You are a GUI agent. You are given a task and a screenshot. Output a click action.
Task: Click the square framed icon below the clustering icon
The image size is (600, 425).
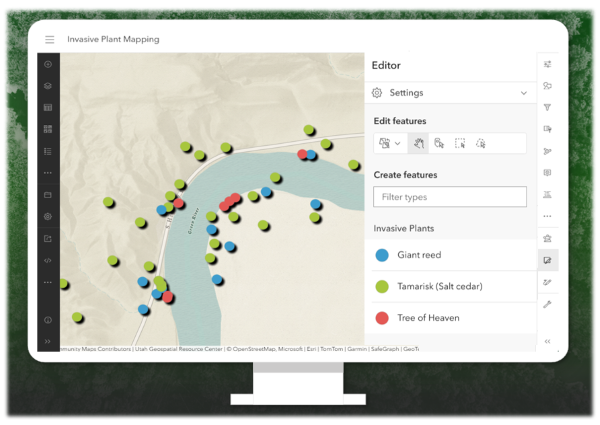548,173
